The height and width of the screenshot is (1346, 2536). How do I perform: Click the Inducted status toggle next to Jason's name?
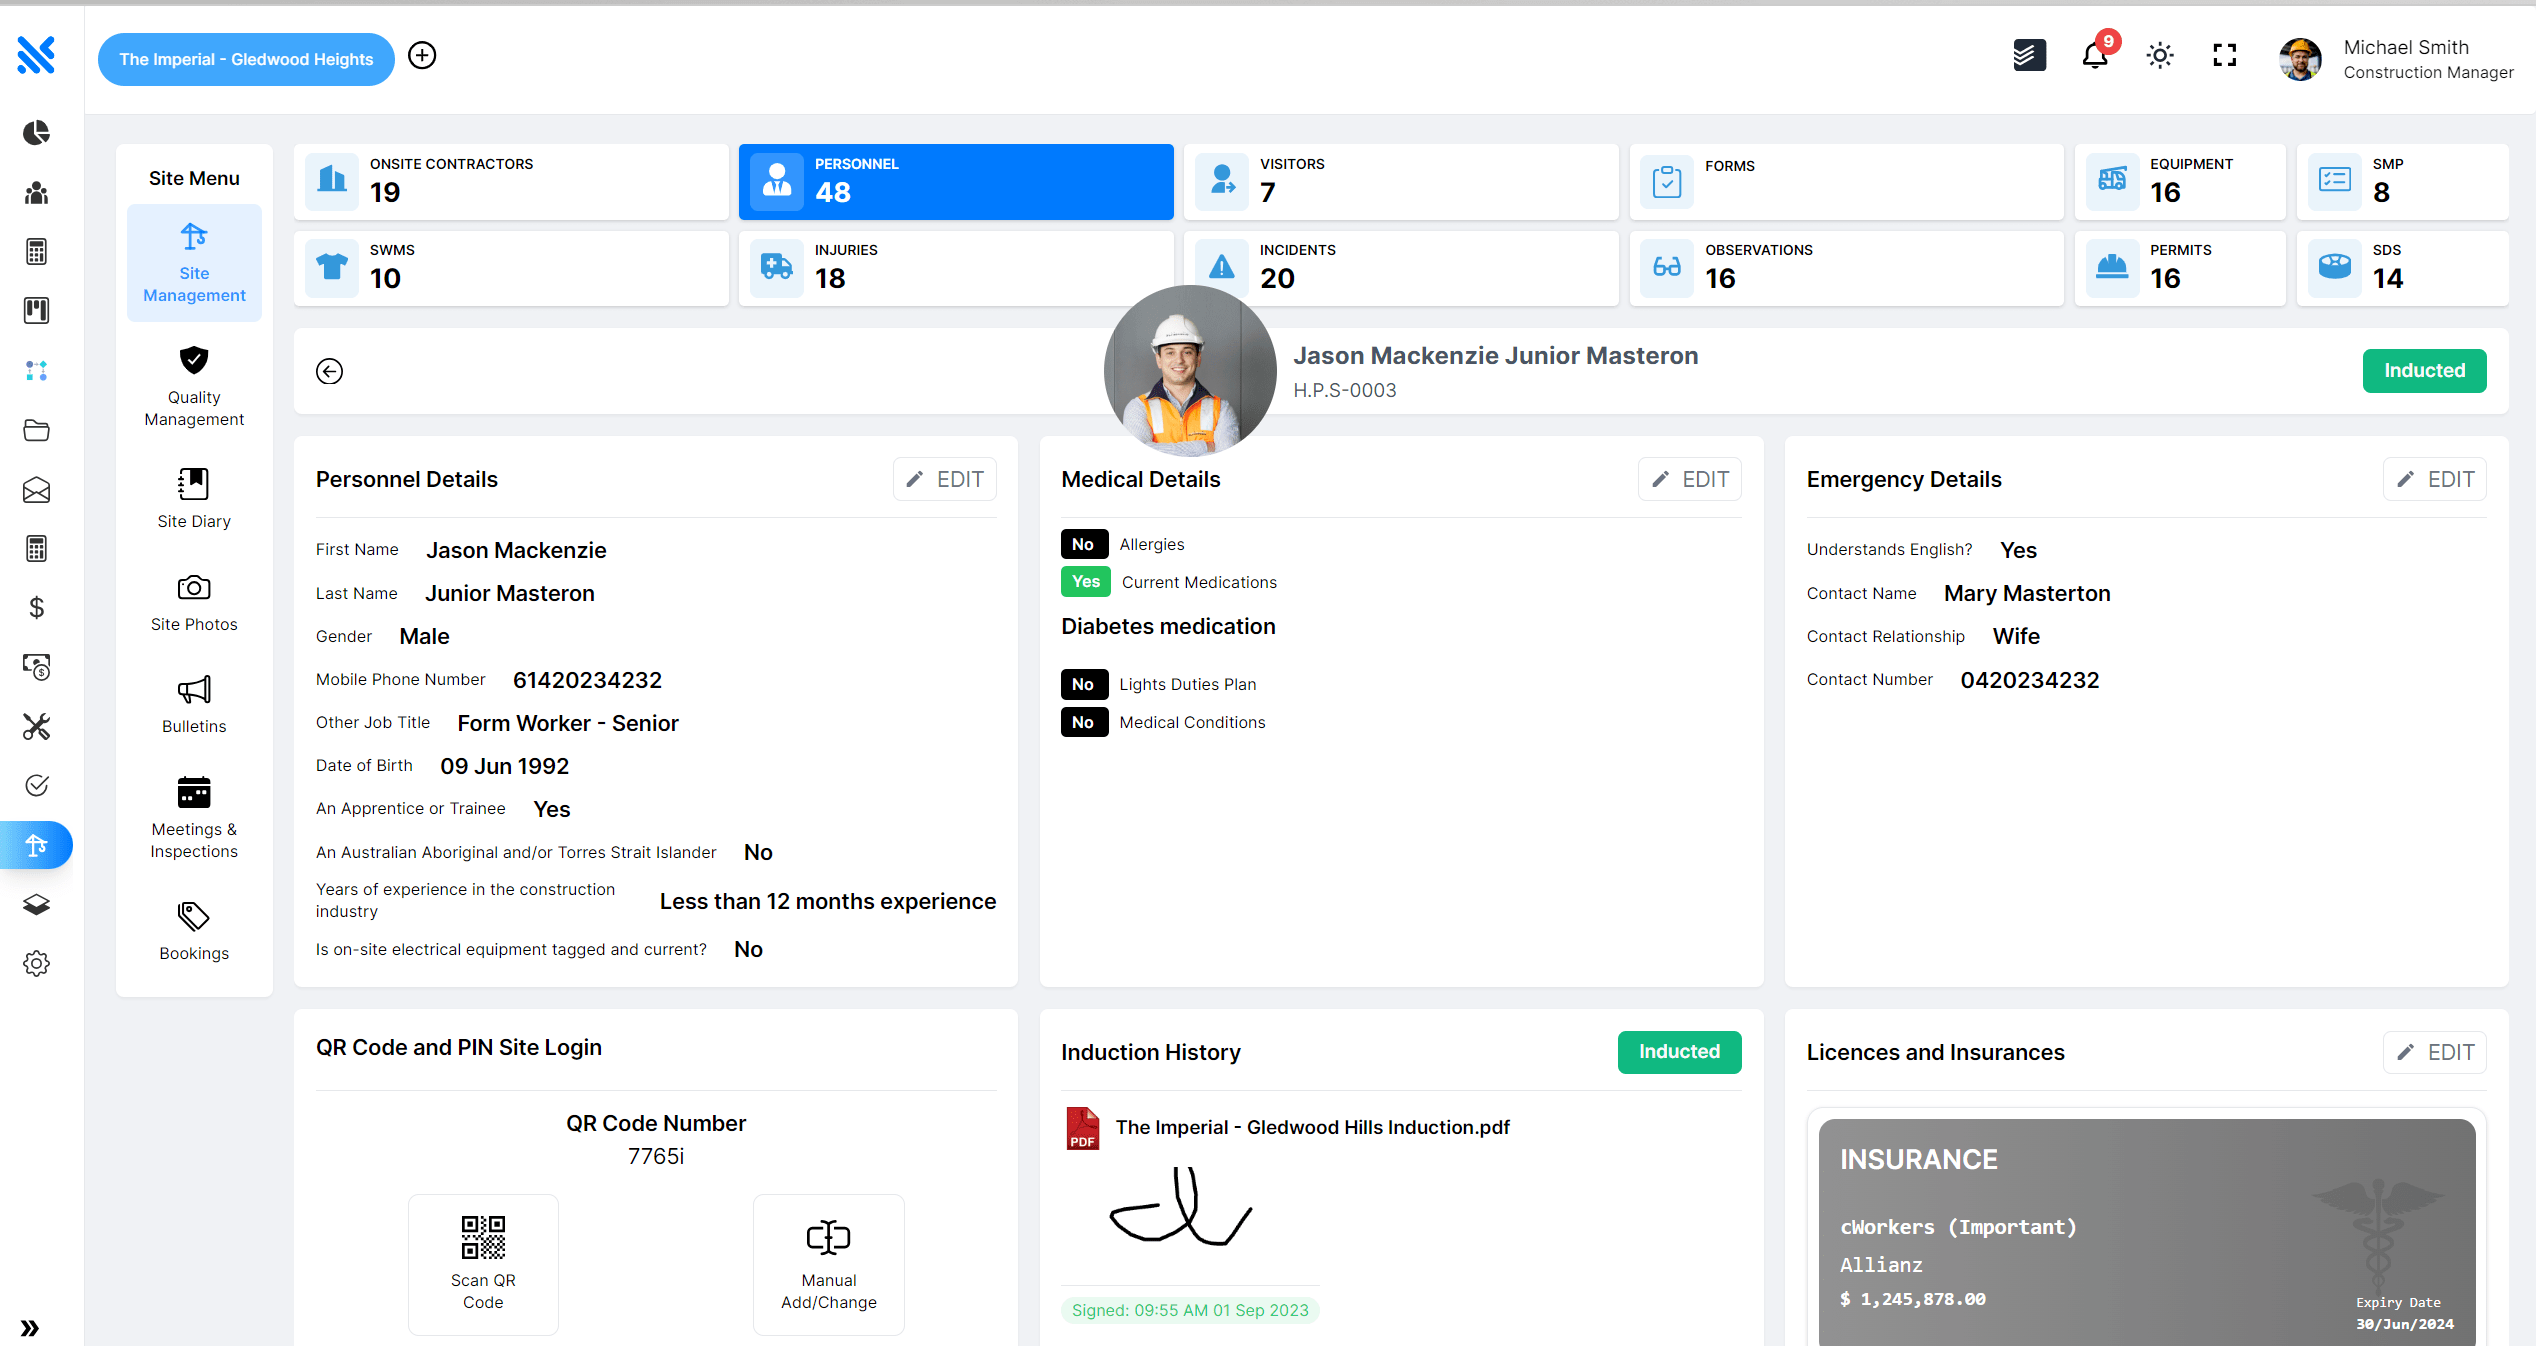2424,371
